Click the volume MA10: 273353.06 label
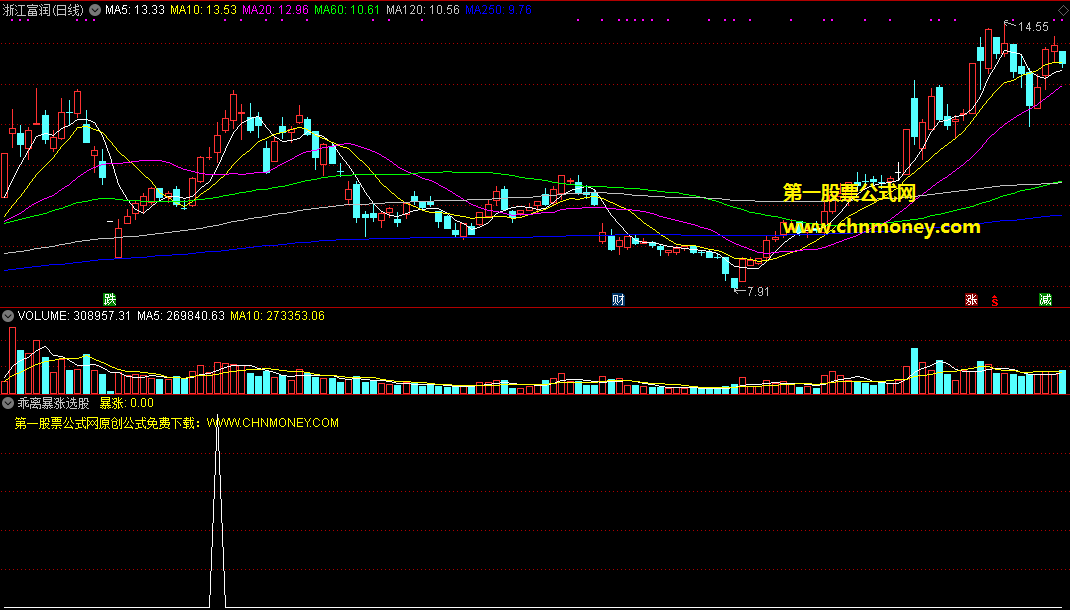Screen dimensions: 1070x610 coord(277,316)
